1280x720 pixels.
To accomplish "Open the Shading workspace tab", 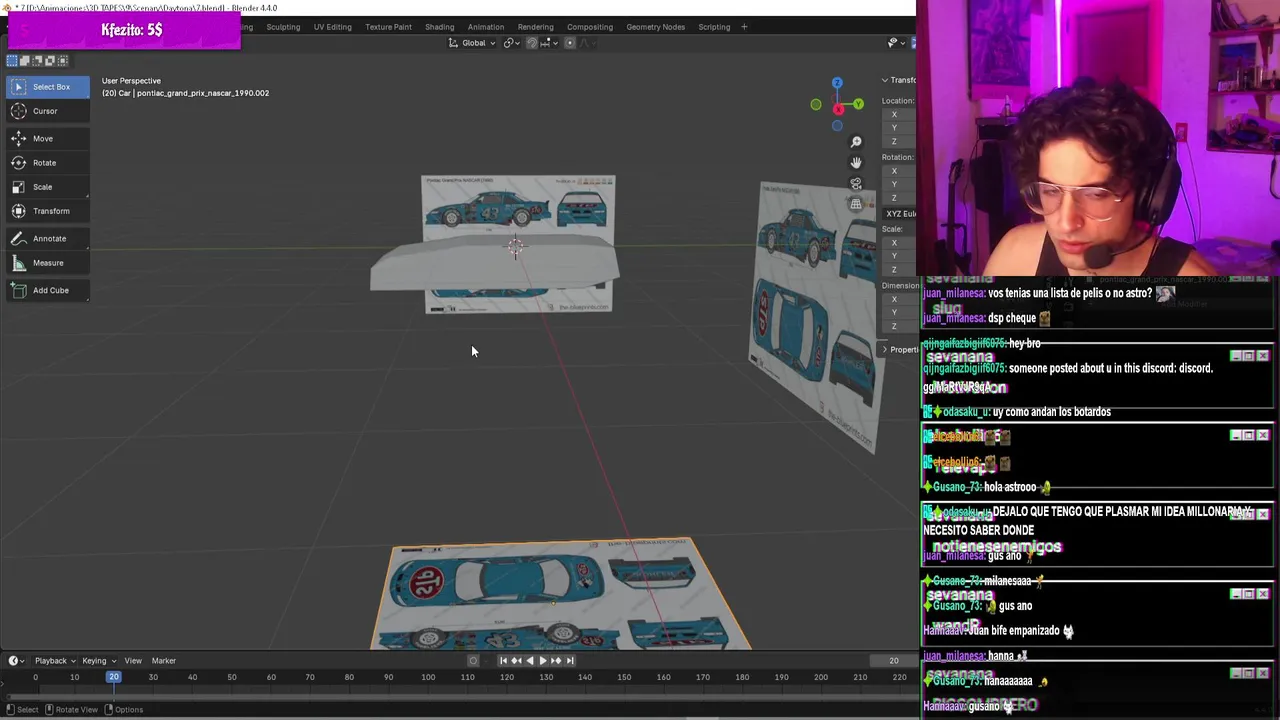I will point(439,27).
